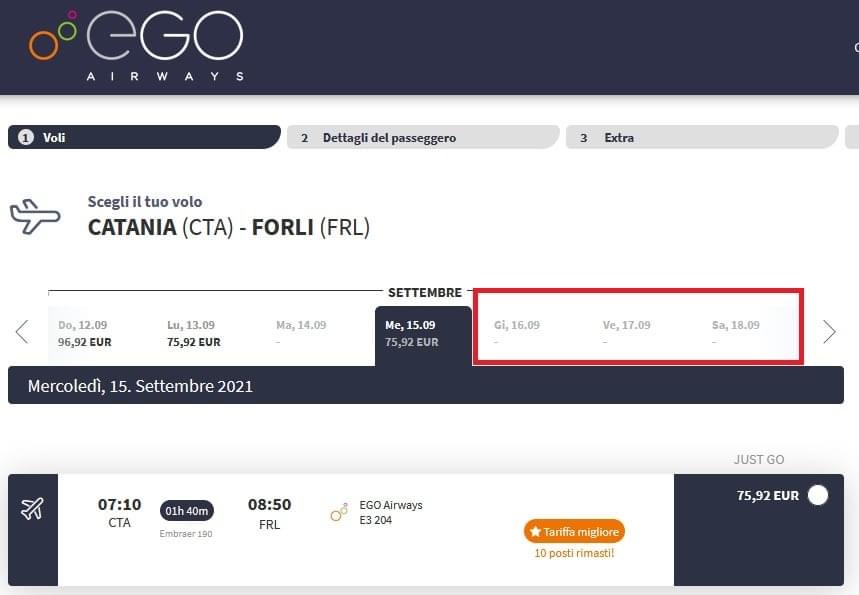The image size is (859, 595).
Task: Open the Voli step tab
Action: [144, 137]
